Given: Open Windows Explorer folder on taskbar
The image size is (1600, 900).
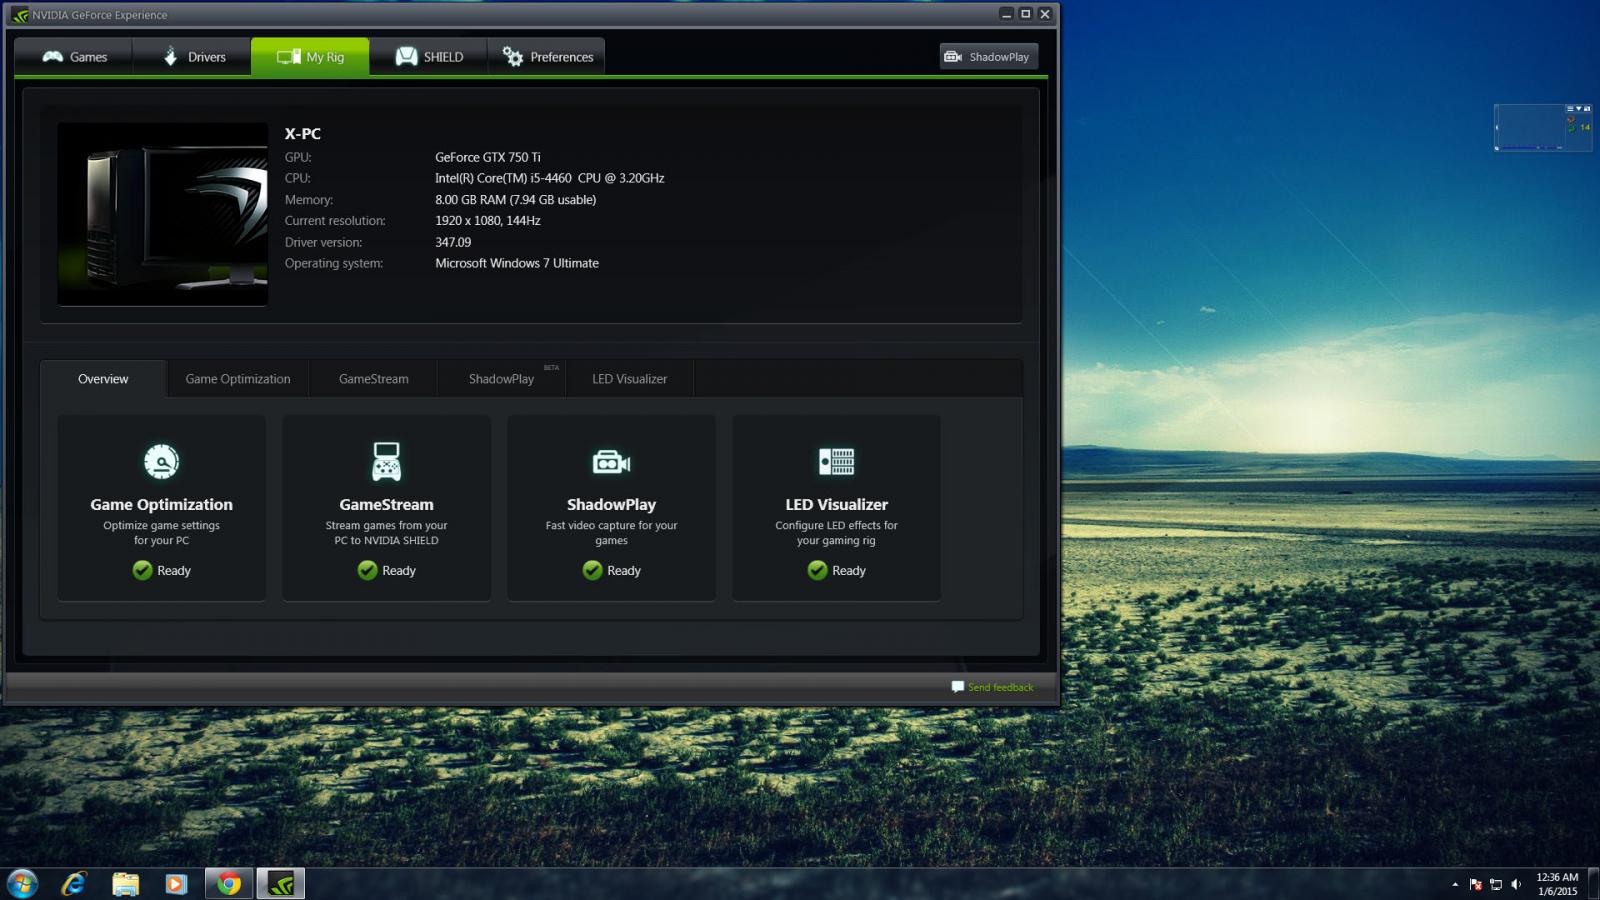Looking at the screenshot, I should pyautogui.click(x=125, y=884).
